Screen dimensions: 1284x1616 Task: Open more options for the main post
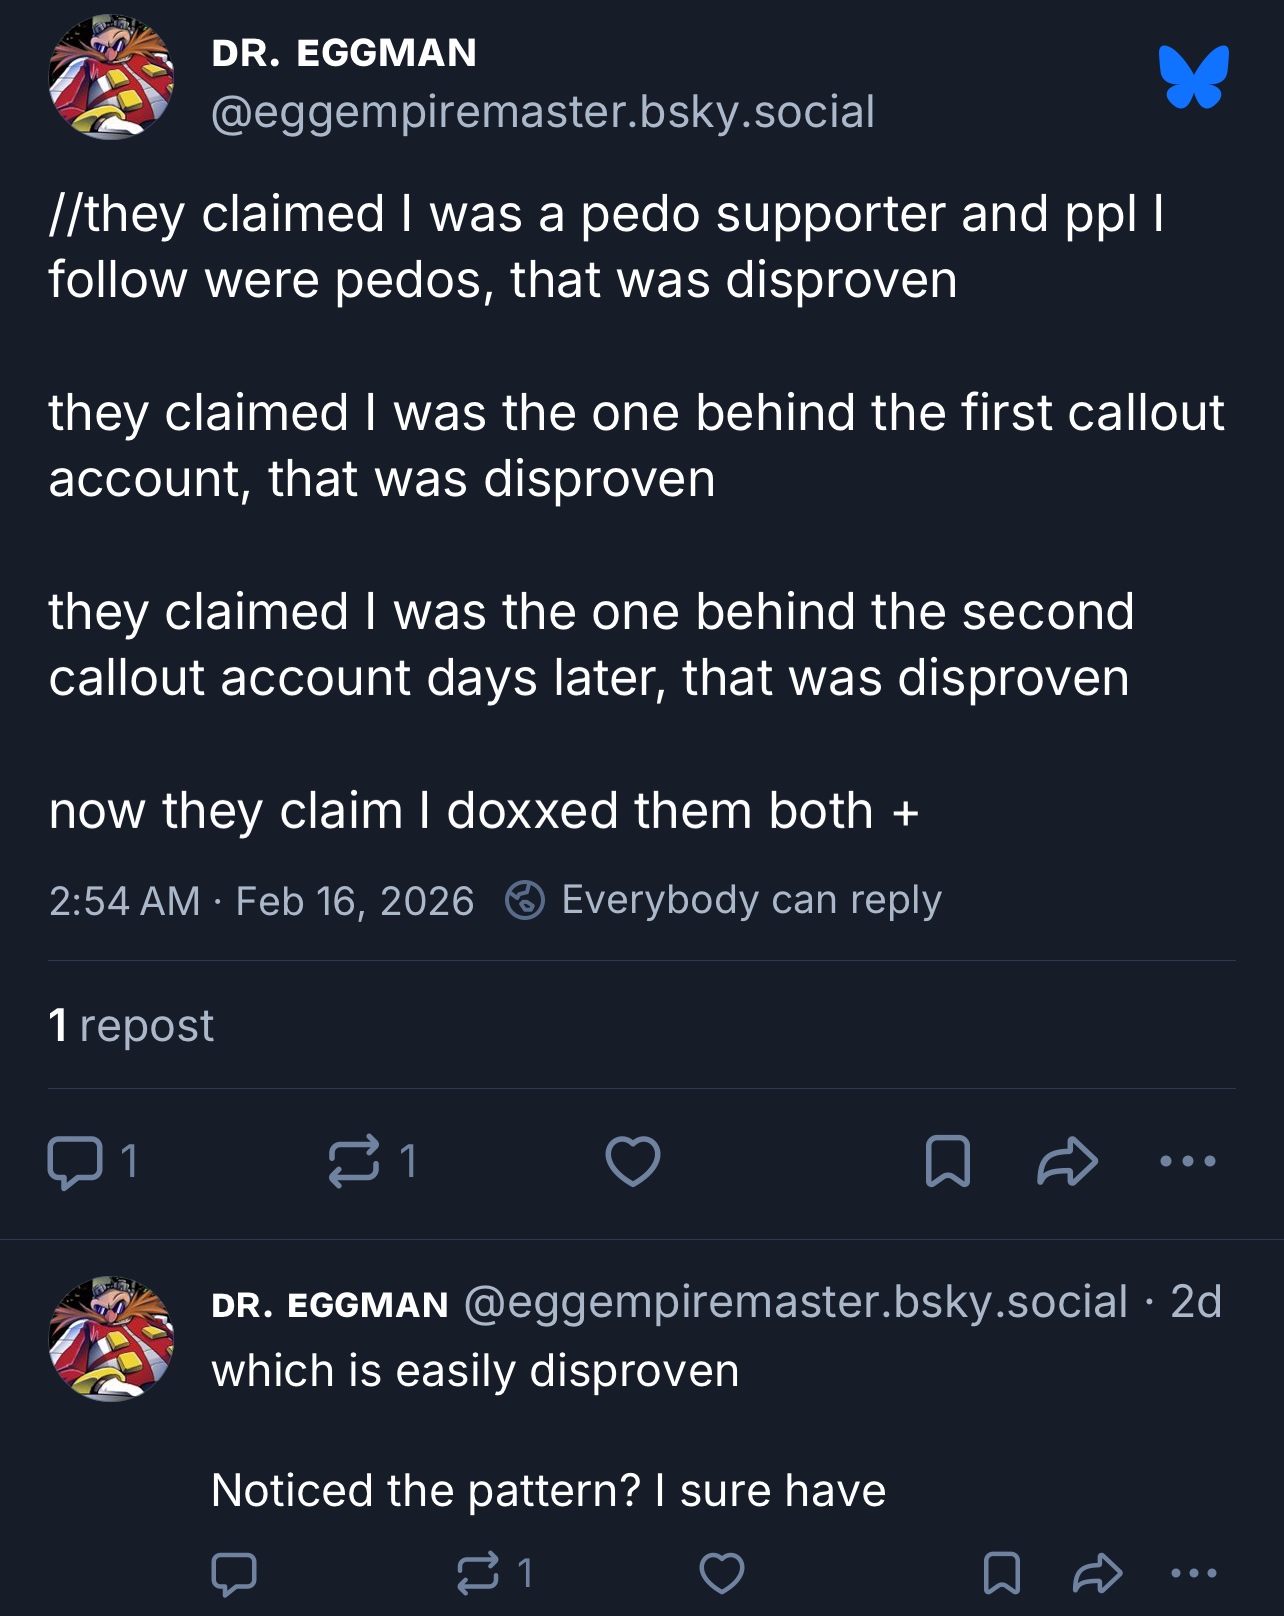click(1187, 1161)
